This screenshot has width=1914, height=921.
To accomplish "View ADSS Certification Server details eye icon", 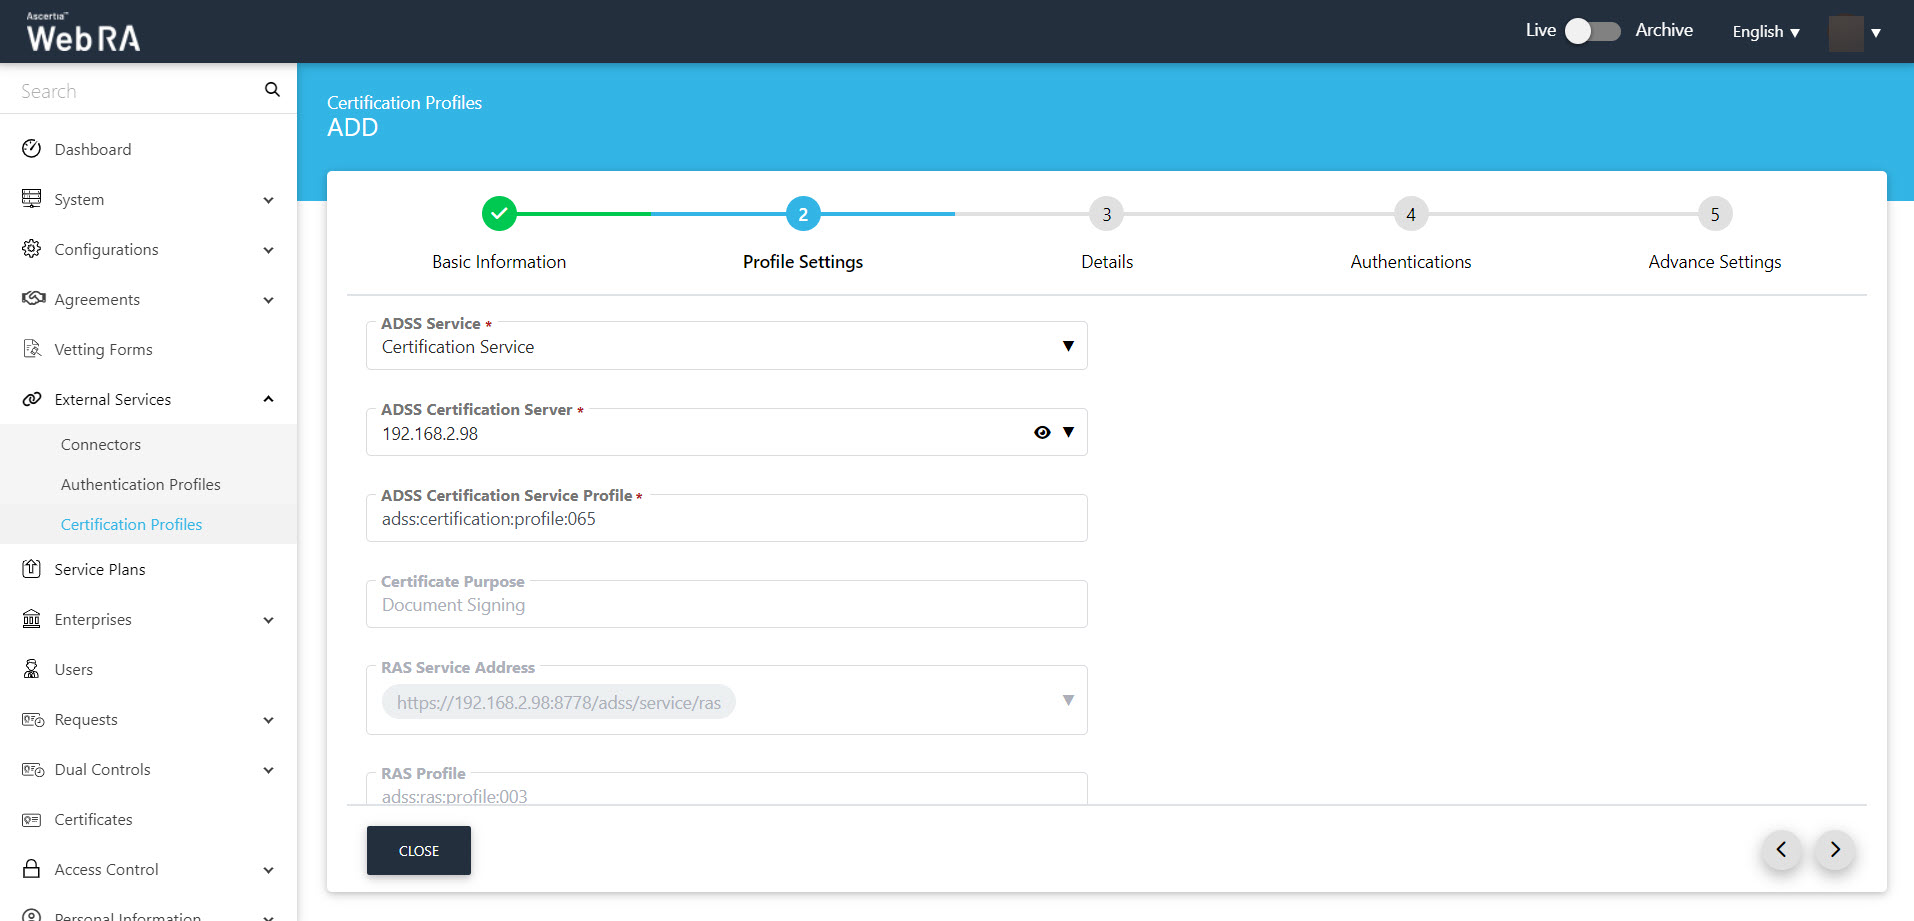I will (1042, 432).
